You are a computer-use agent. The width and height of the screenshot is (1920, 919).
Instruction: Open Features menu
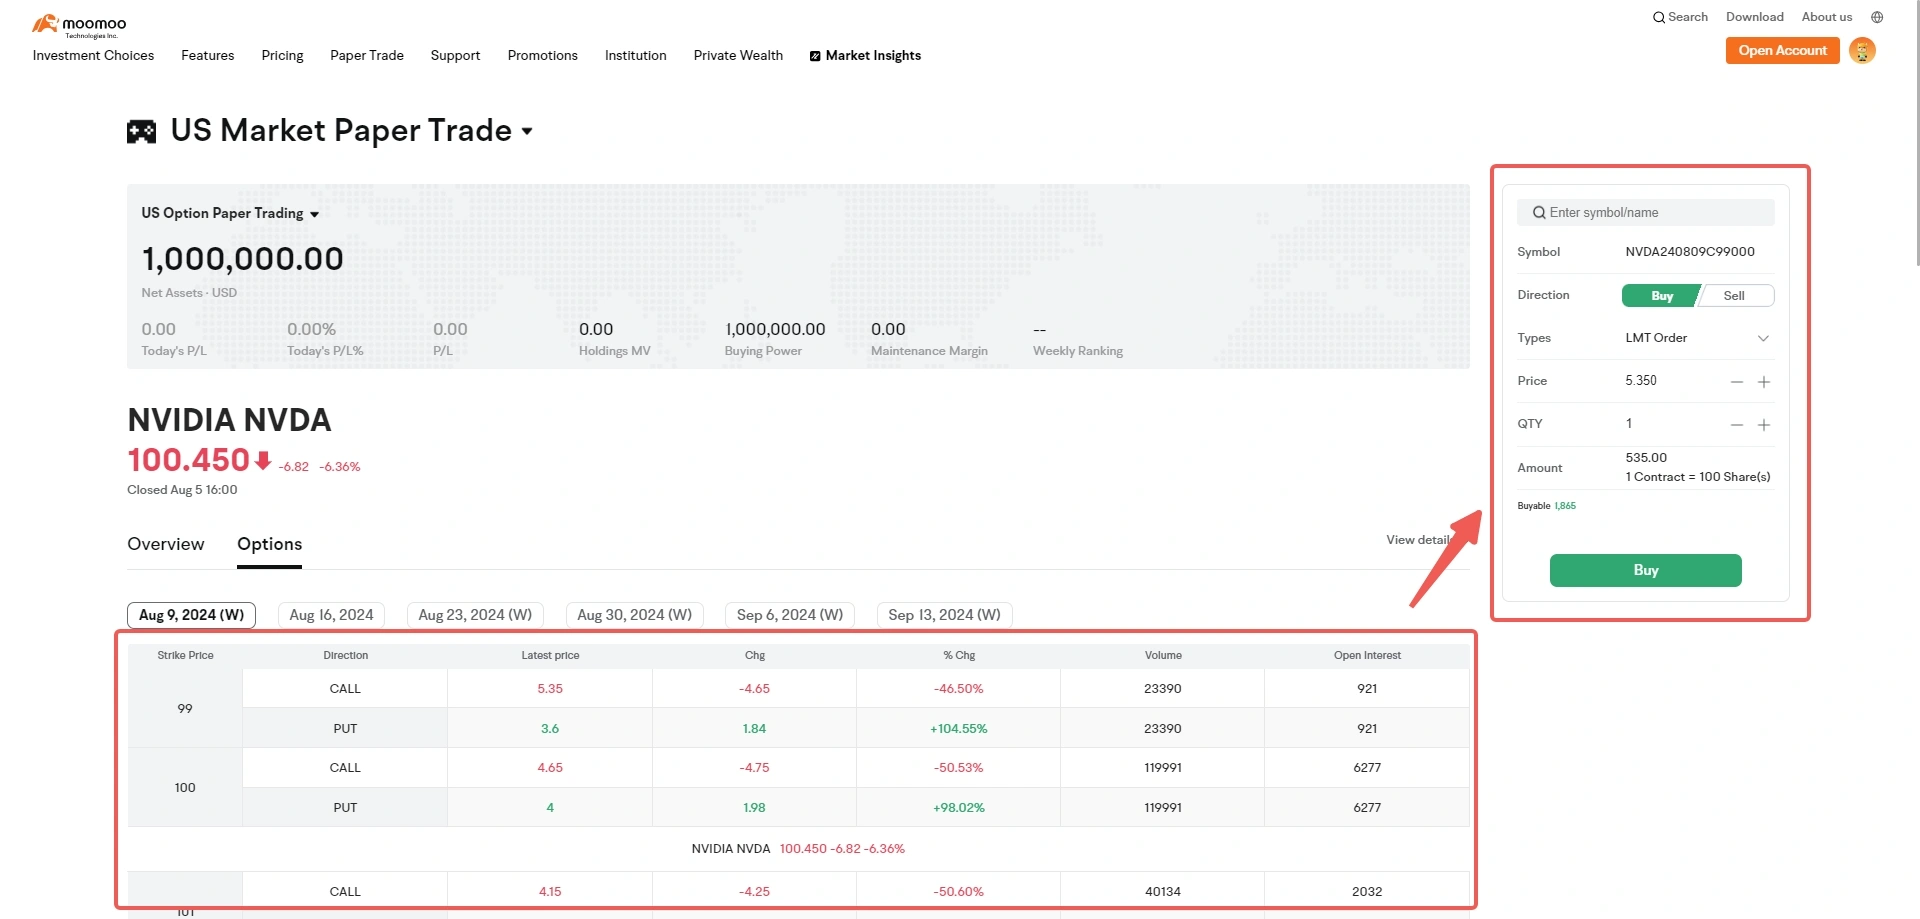pyautogui.click(x=208, y=55)
